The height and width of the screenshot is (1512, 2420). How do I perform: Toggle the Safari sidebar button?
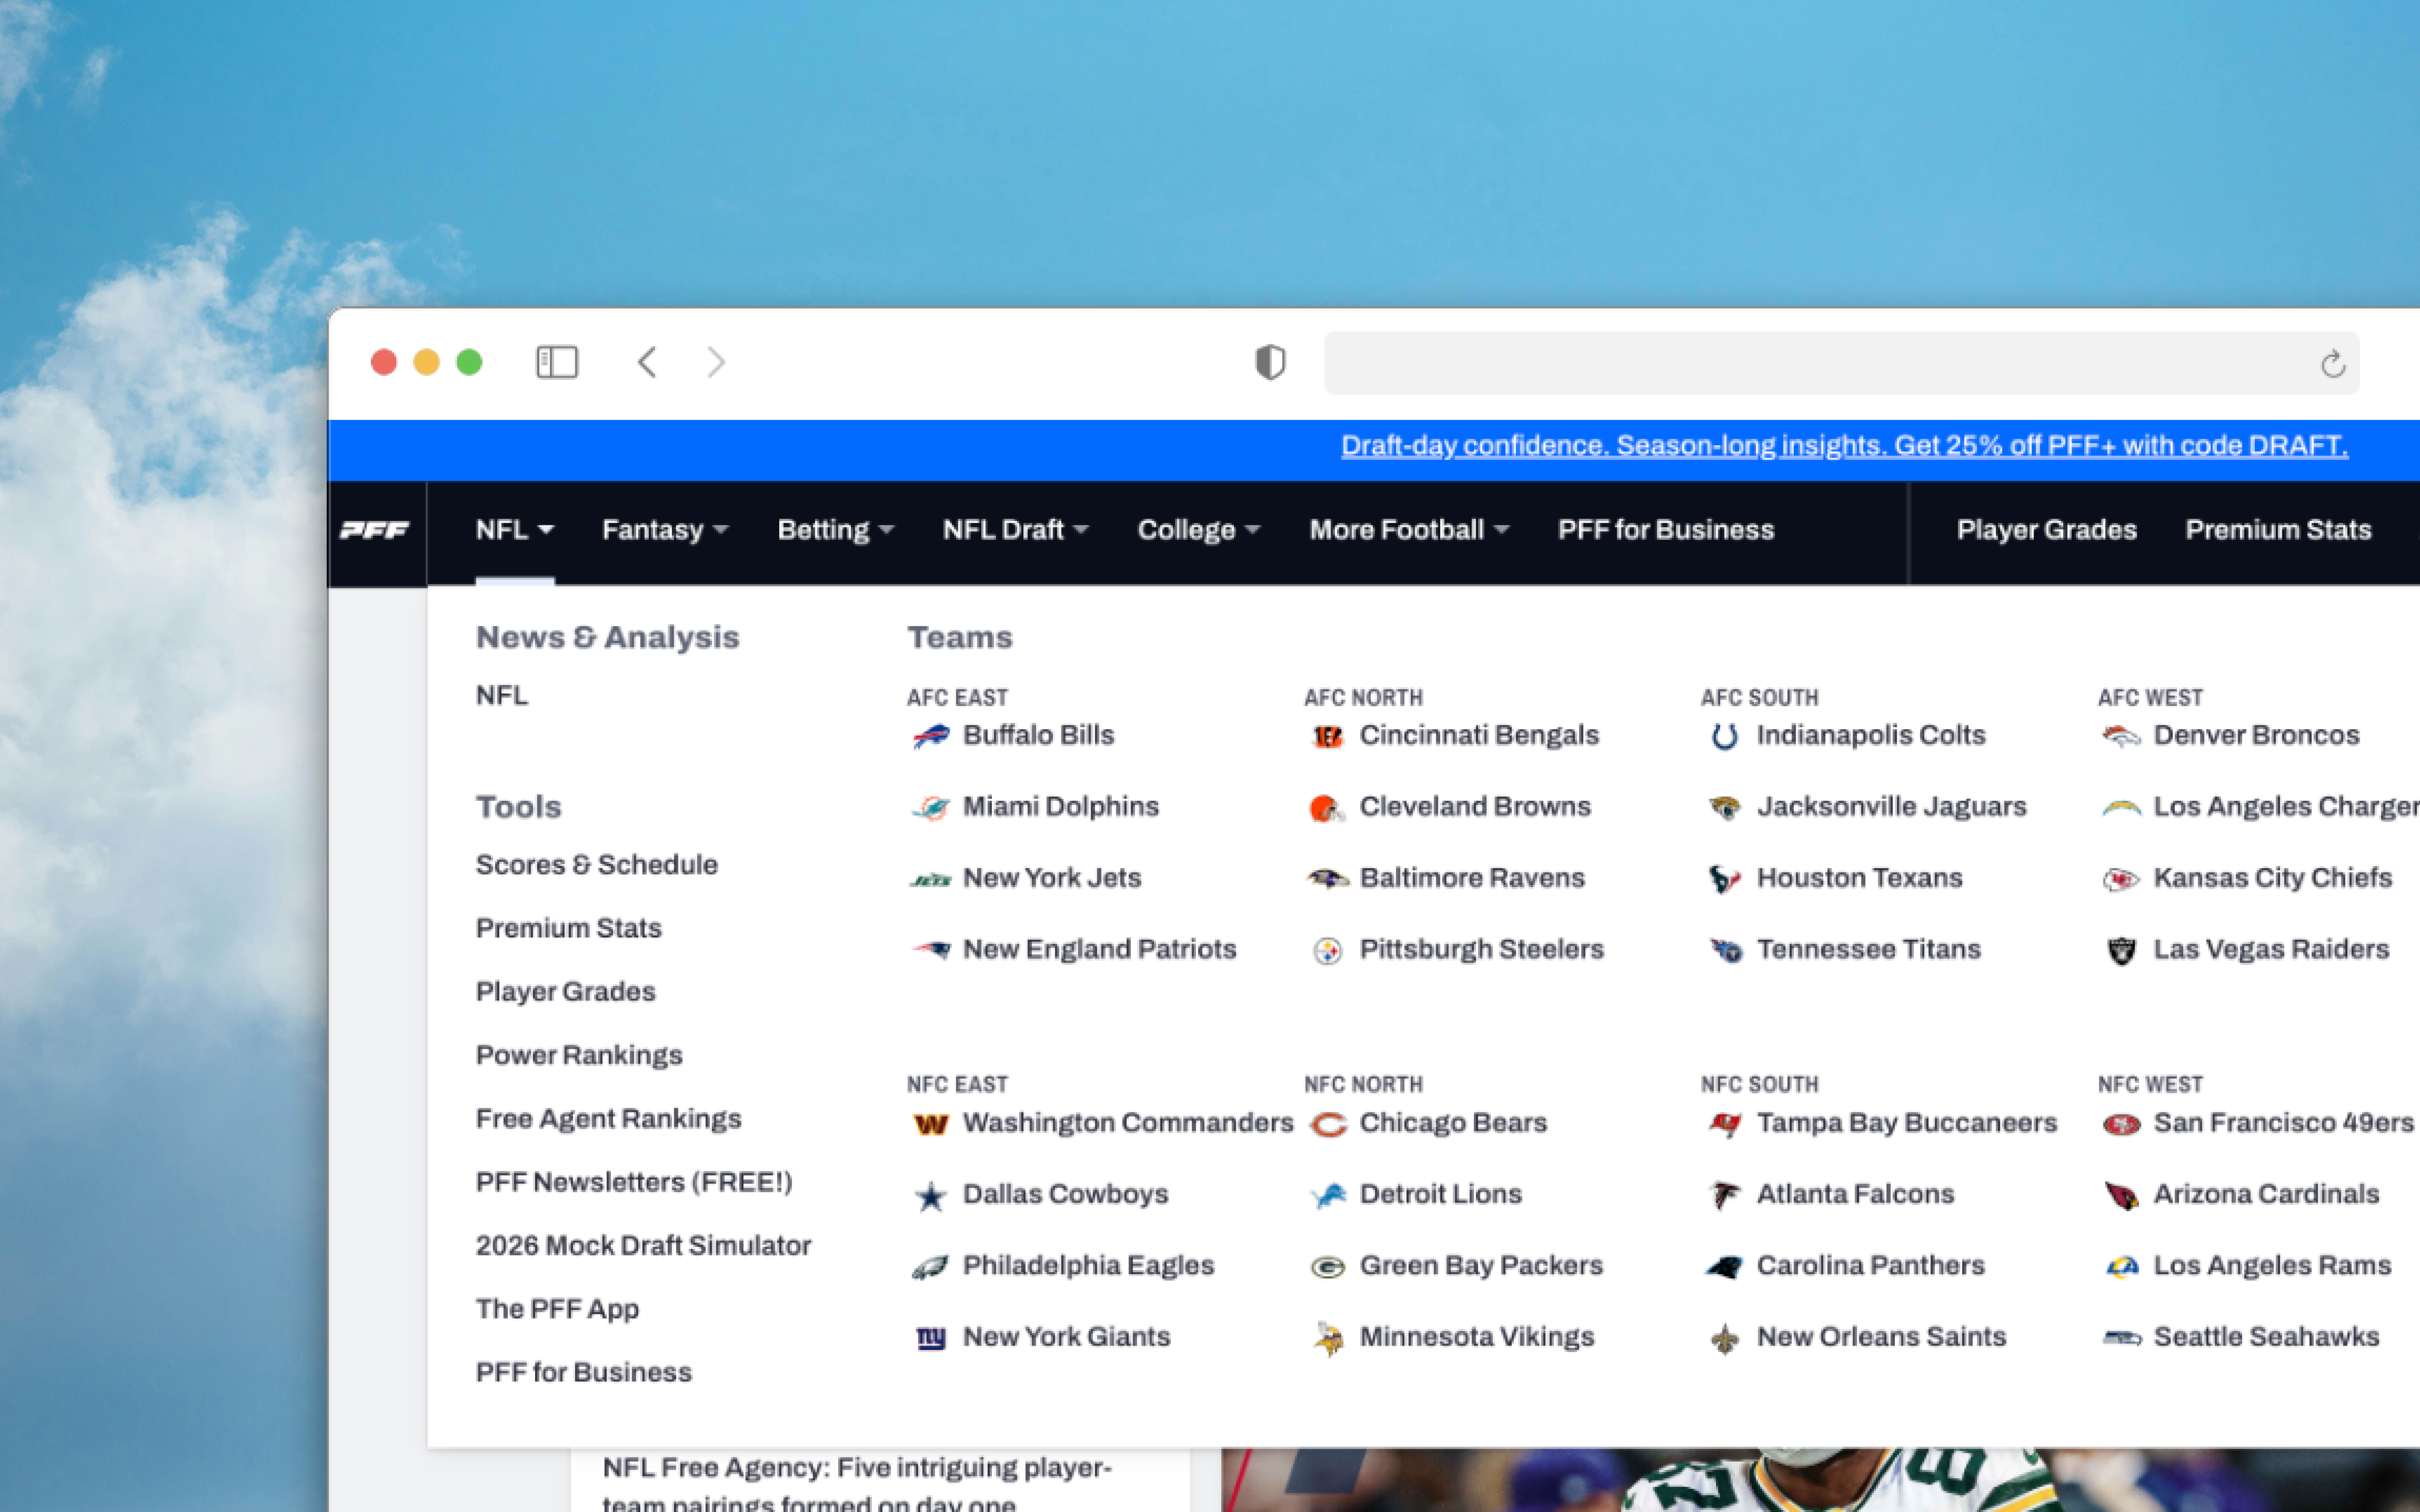click(557, 362)
